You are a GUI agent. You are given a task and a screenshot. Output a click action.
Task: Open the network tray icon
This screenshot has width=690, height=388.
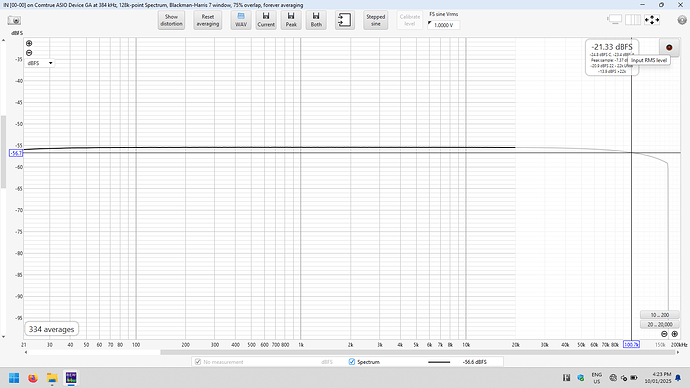(613, 378)
